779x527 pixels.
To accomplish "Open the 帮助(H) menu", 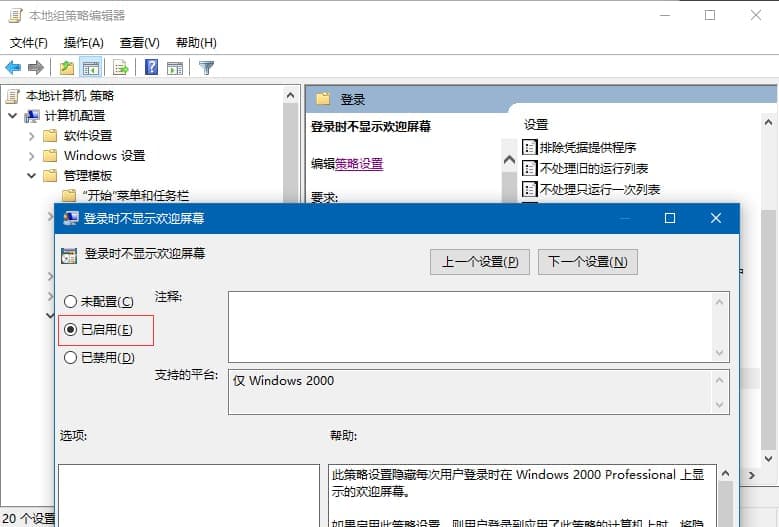I will coord(196,43).
